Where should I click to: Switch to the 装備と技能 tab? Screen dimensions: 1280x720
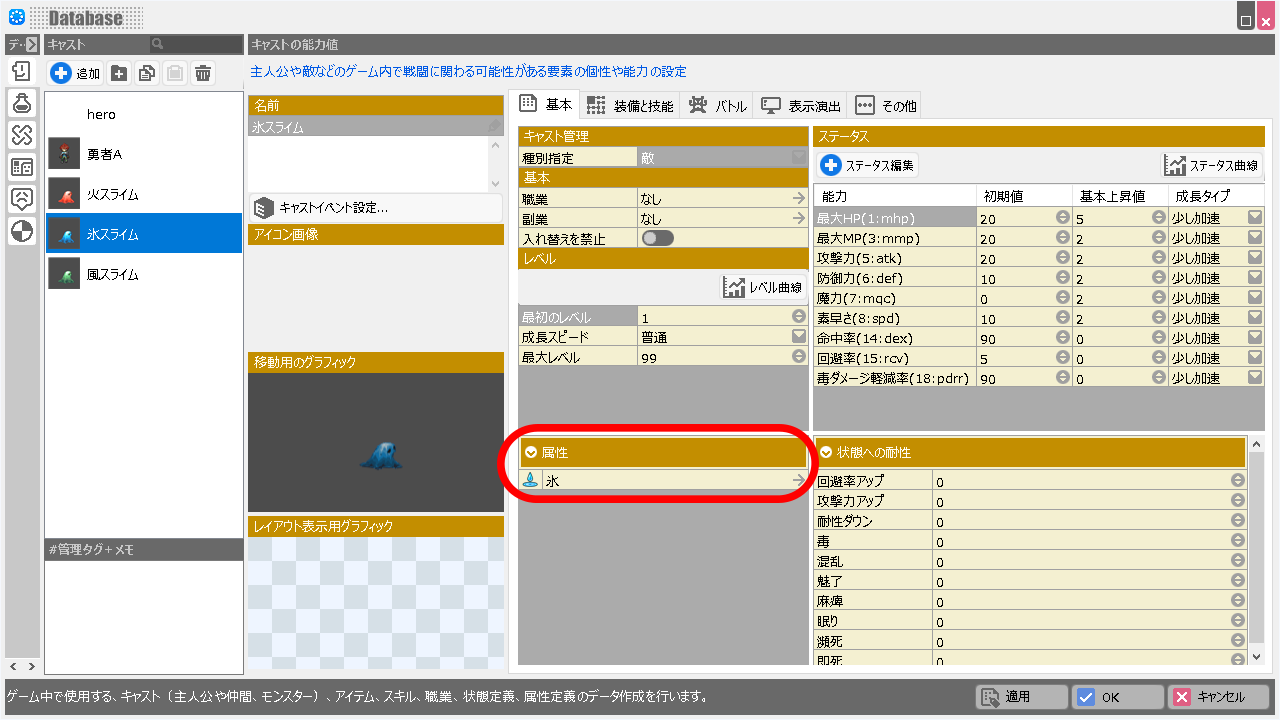[630, 105]
